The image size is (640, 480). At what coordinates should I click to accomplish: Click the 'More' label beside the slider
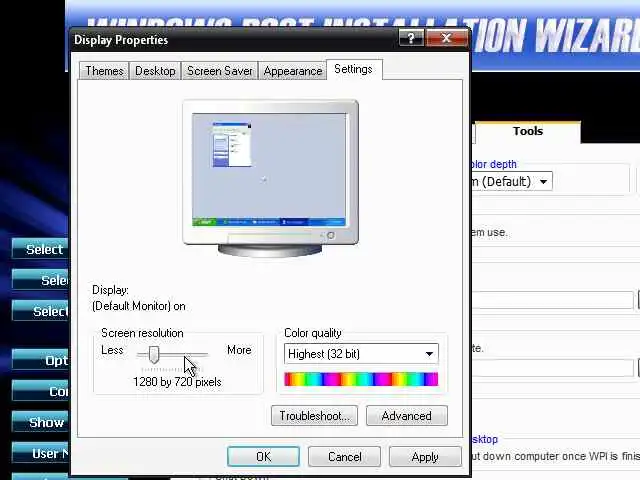coord(239,350)
